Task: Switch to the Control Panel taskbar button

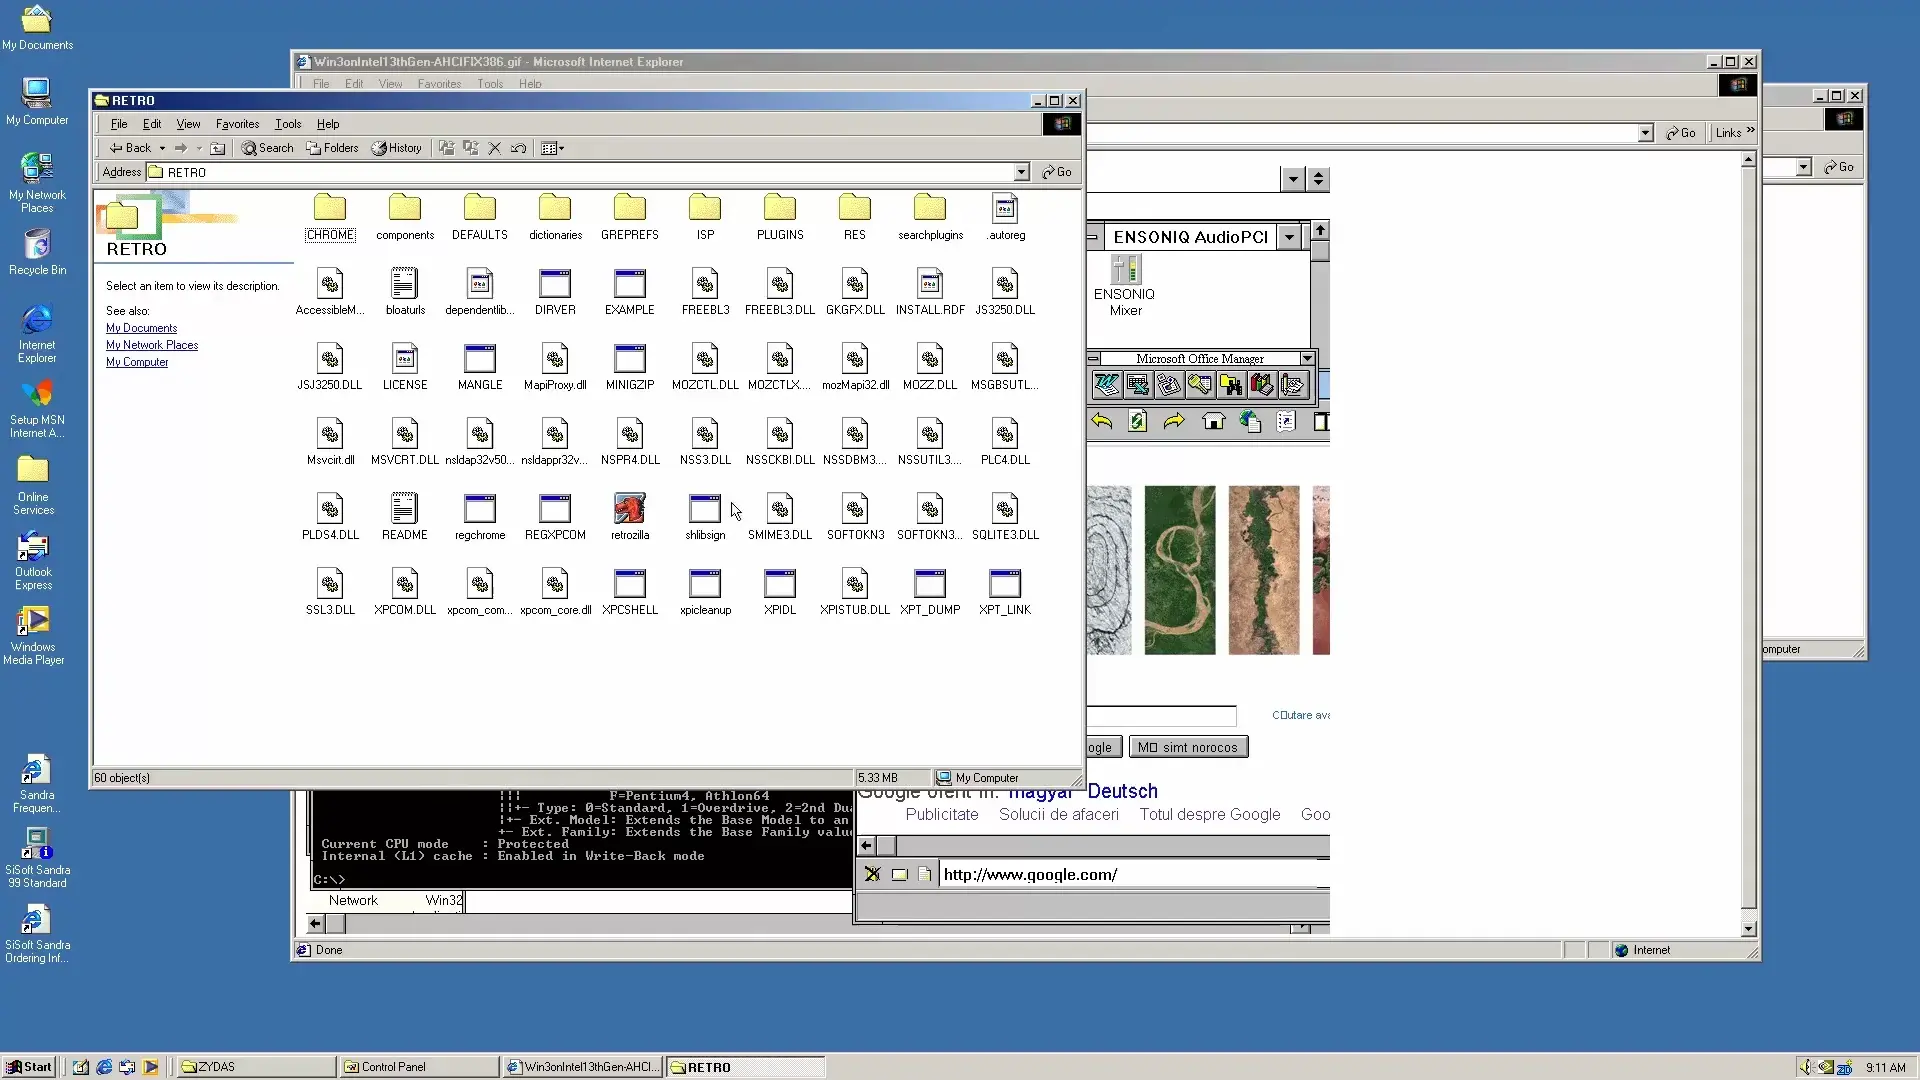Action: pos(417,1066)
